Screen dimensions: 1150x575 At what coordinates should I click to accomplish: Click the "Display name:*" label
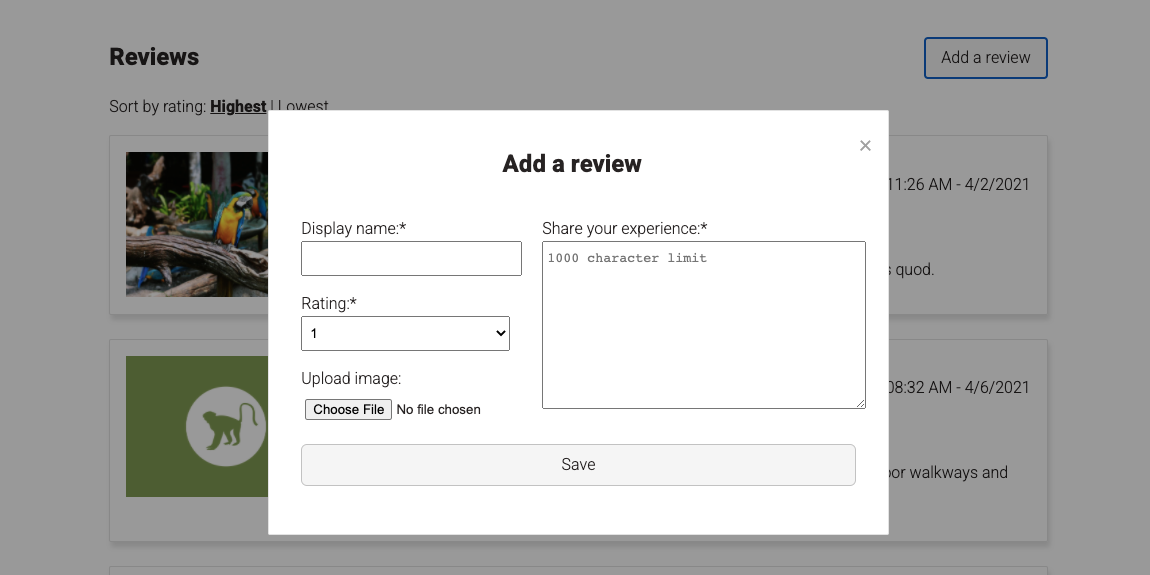(354, 228)
